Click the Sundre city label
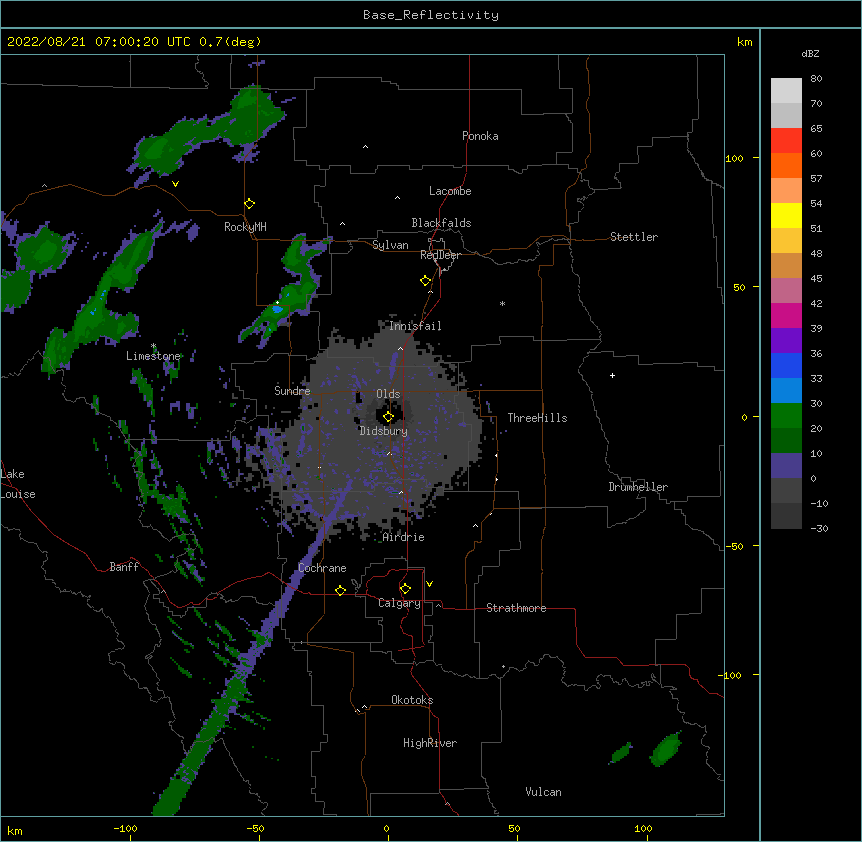 [292, 391]
